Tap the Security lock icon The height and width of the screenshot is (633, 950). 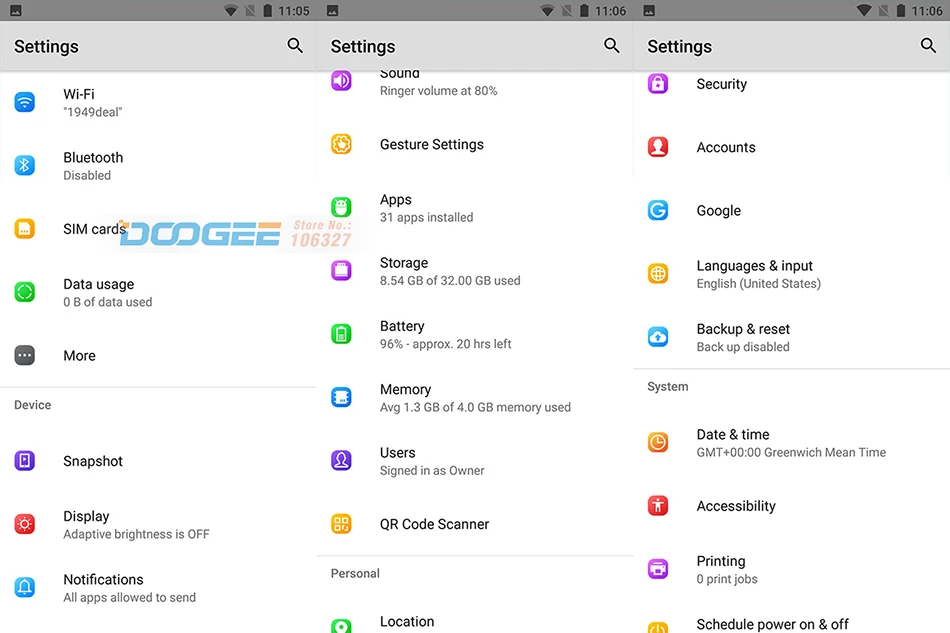tap(658, 83)
